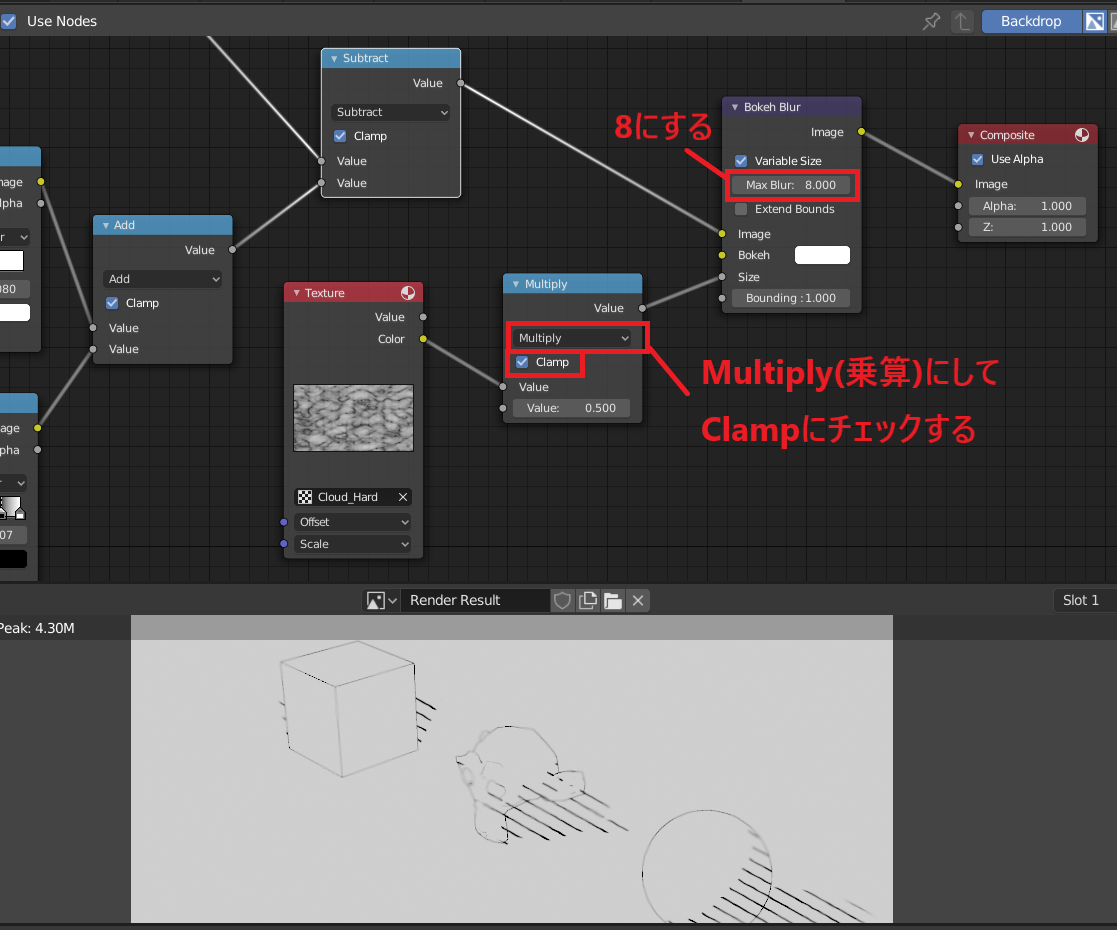Open the Multiply operation dropdown

pyautogui.click(x=573, y=338)
